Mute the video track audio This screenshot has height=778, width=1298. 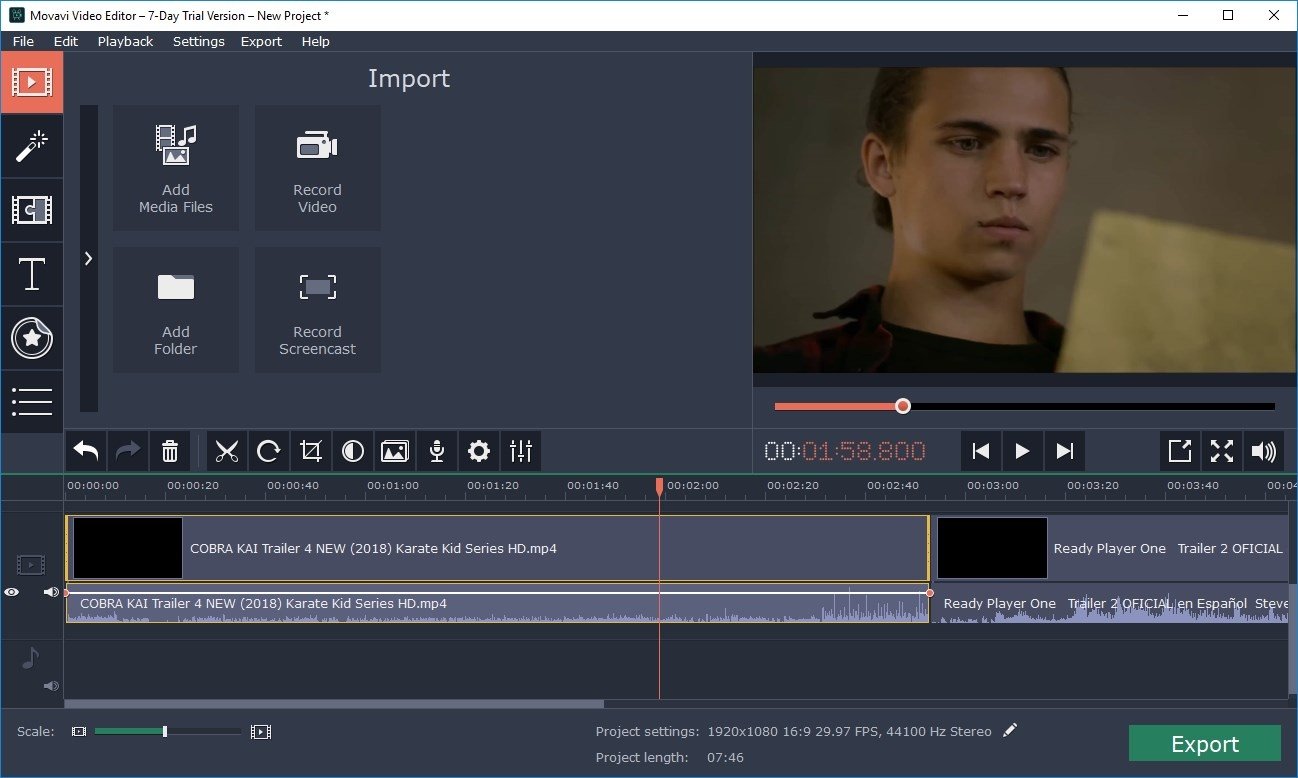point(51,592)
